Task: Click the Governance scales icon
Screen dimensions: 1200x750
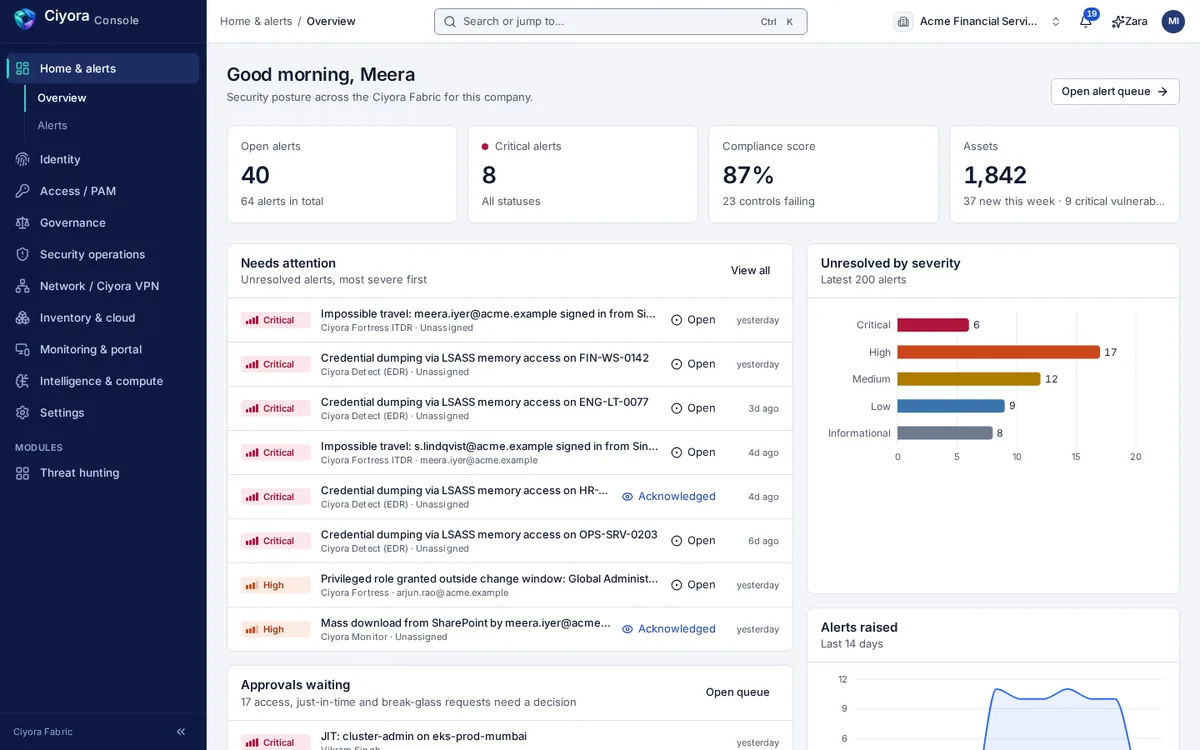Action: (x=22, y=223)
